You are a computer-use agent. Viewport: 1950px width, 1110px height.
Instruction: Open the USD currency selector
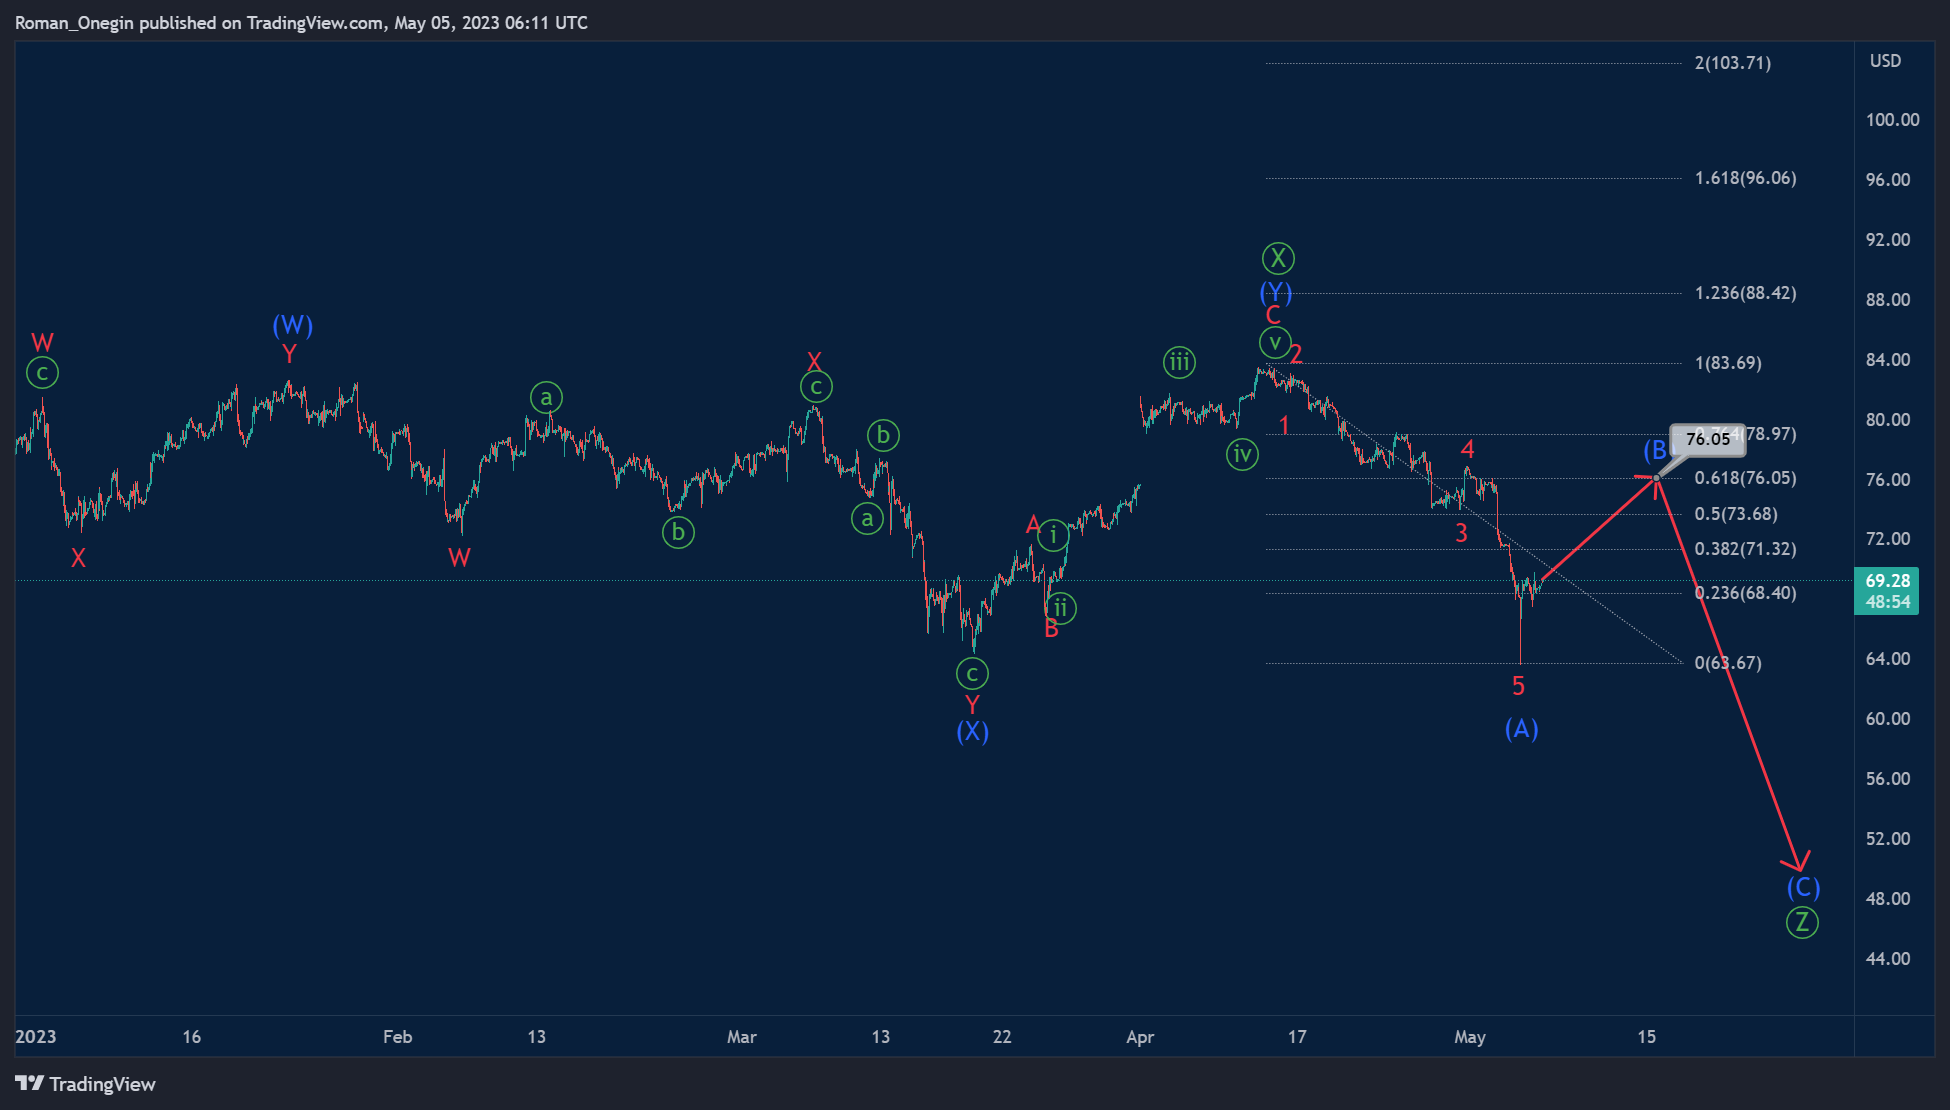1885,61
